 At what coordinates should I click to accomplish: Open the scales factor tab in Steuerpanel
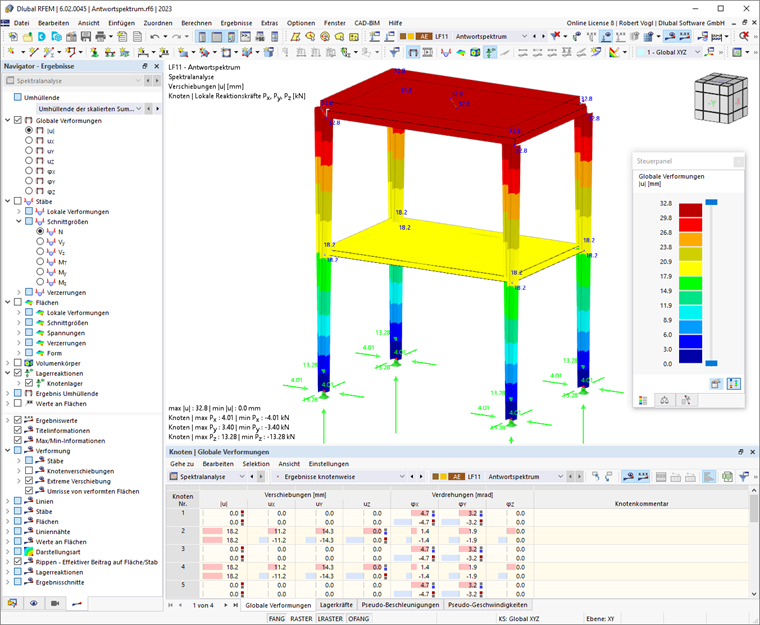point(665,400)
